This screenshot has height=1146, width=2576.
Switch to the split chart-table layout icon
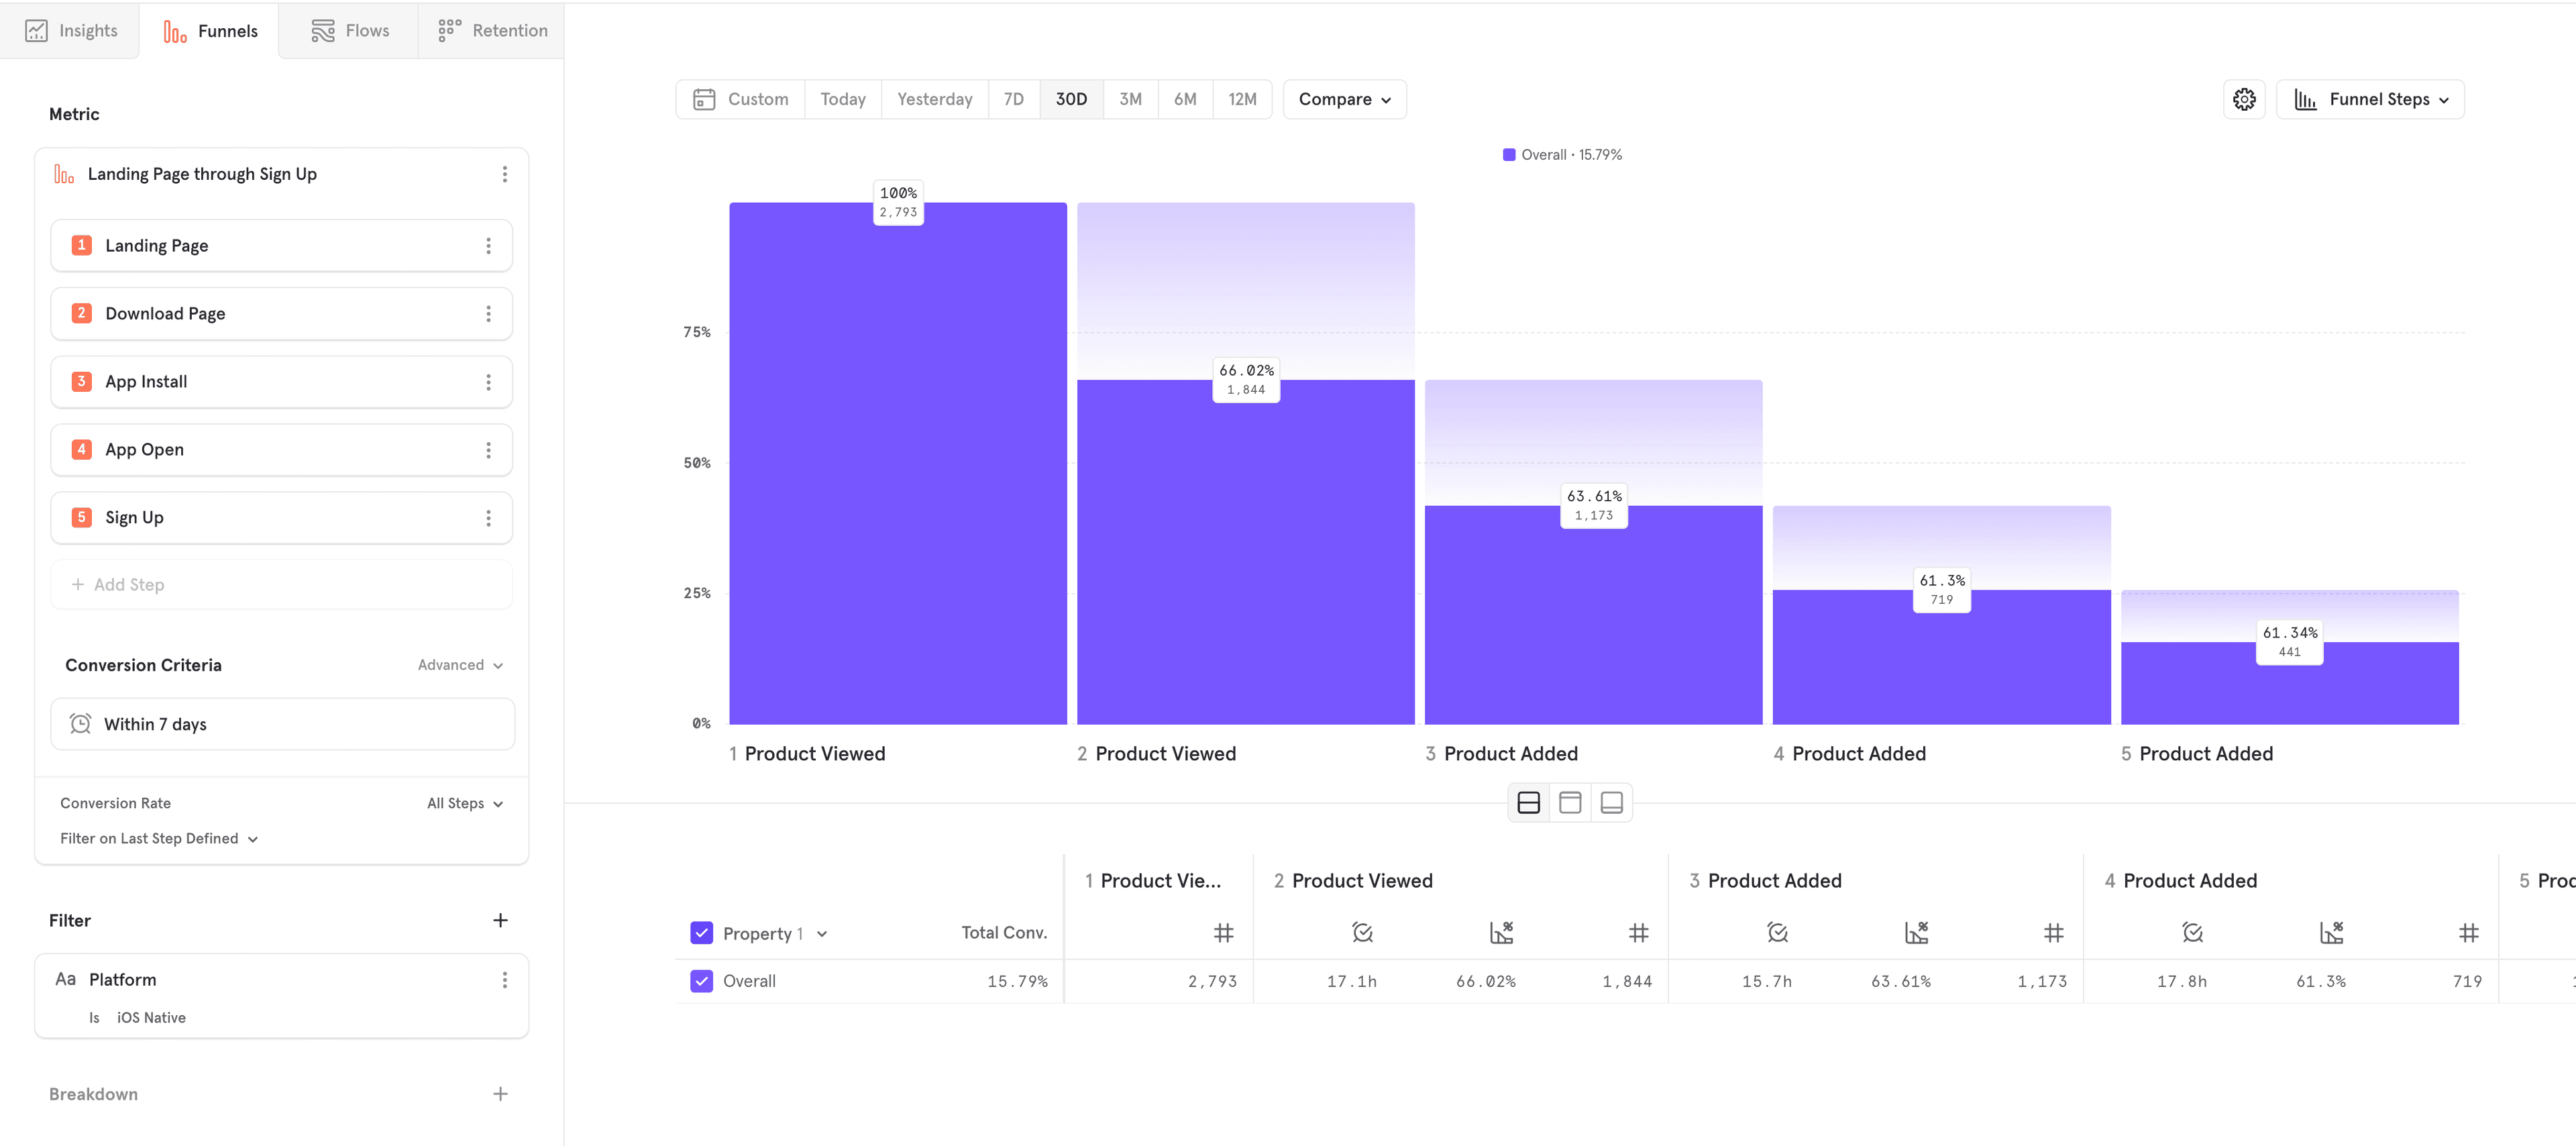coord(1528,803)
